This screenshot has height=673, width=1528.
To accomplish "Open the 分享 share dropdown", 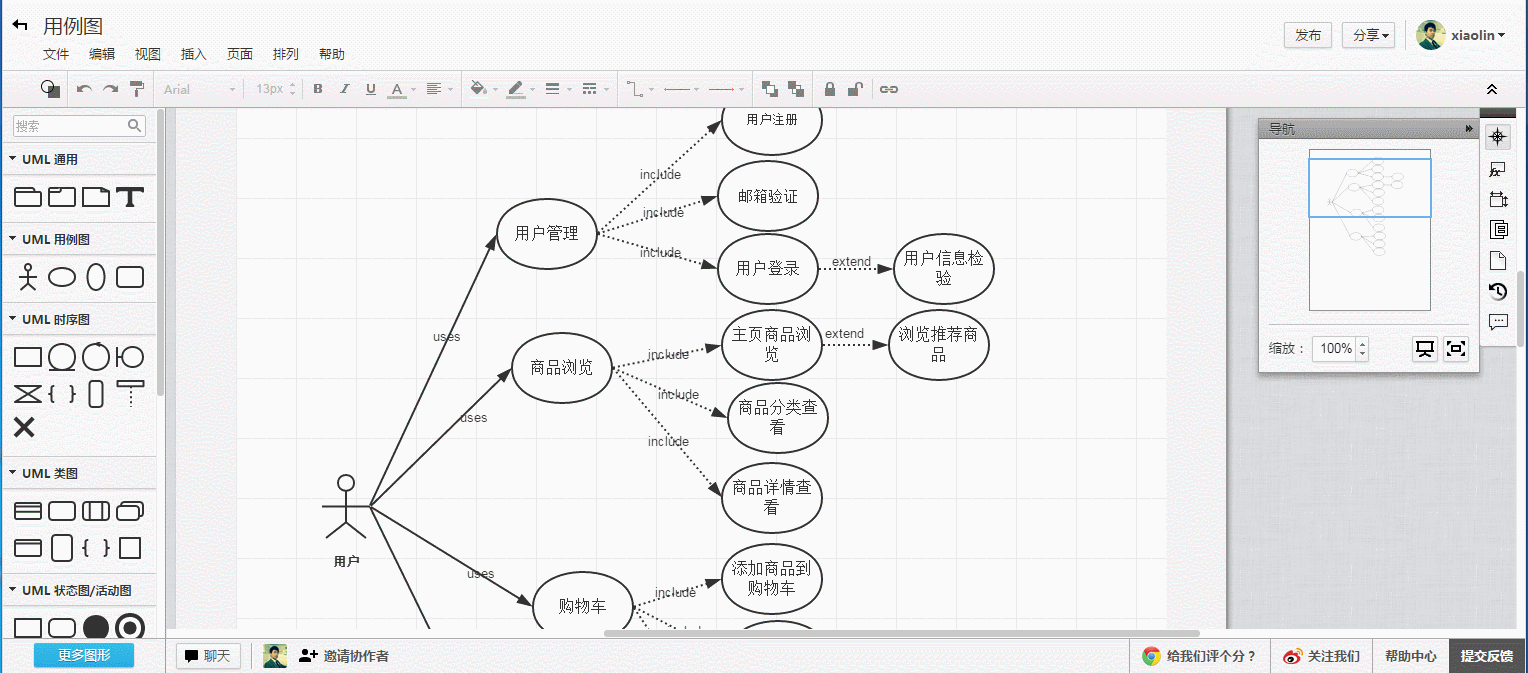I will point(1368,34).
